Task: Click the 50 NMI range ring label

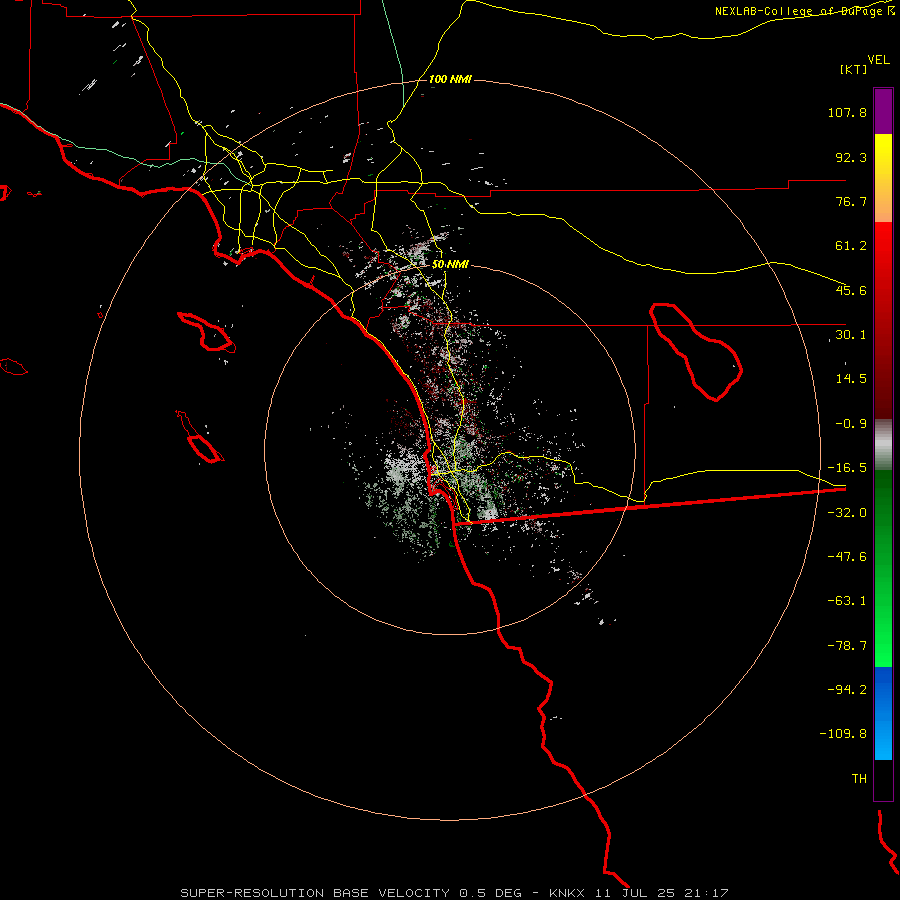Action: coord(450,264)
